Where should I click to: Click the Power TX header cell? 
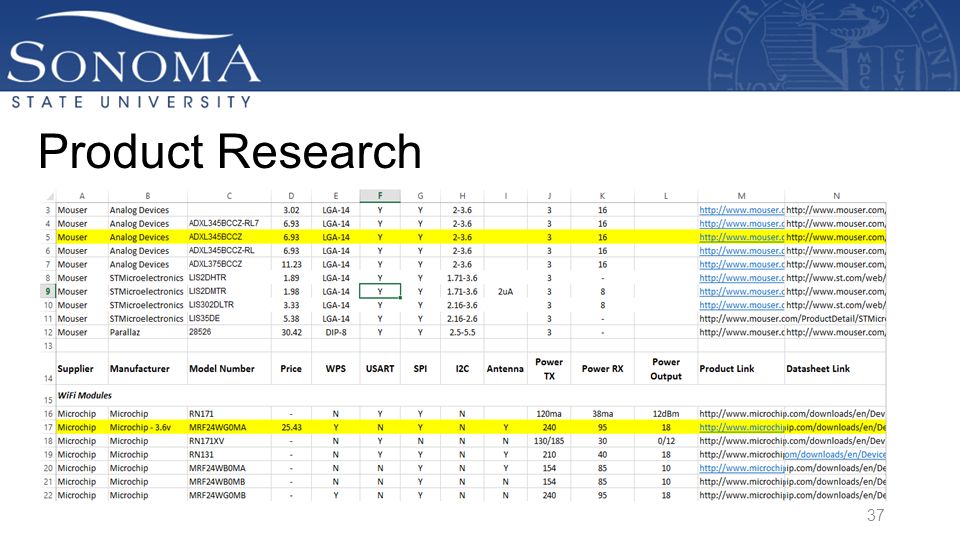click(x=549, y=369)
